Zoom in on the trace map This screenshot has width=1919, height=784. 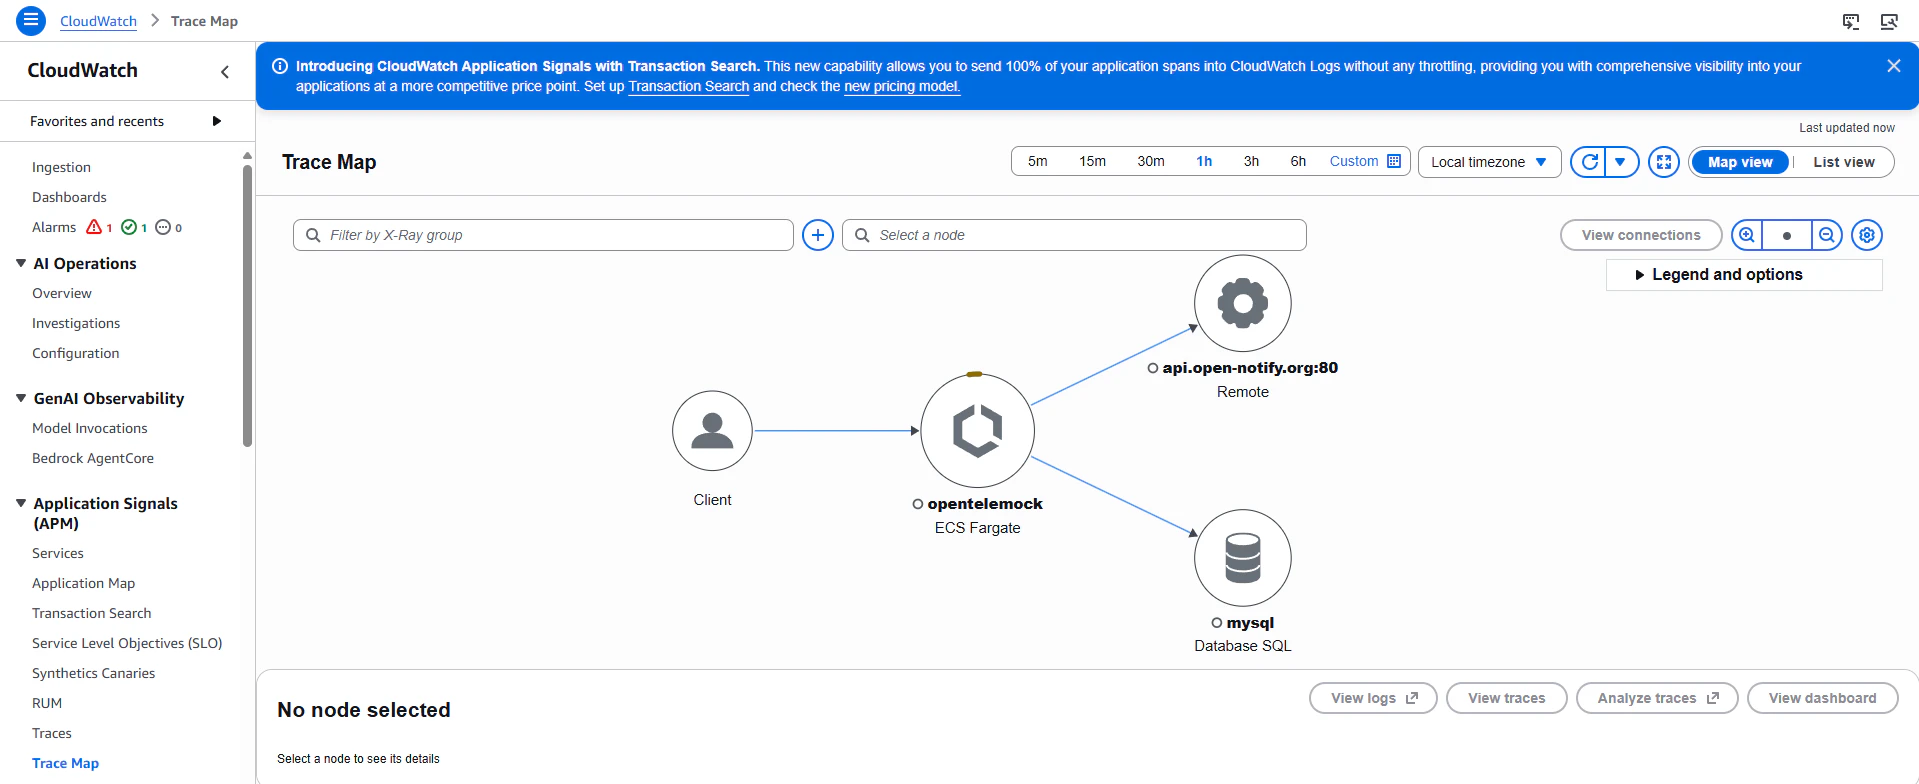1747,235
